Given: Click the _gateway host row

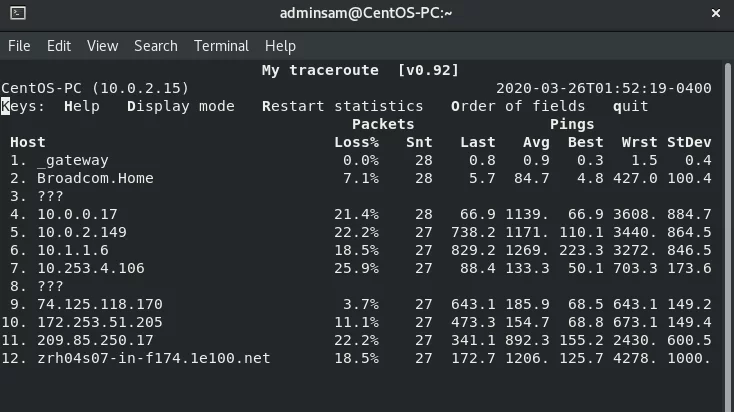Looking at the screenshot, I should click(360, 161).
